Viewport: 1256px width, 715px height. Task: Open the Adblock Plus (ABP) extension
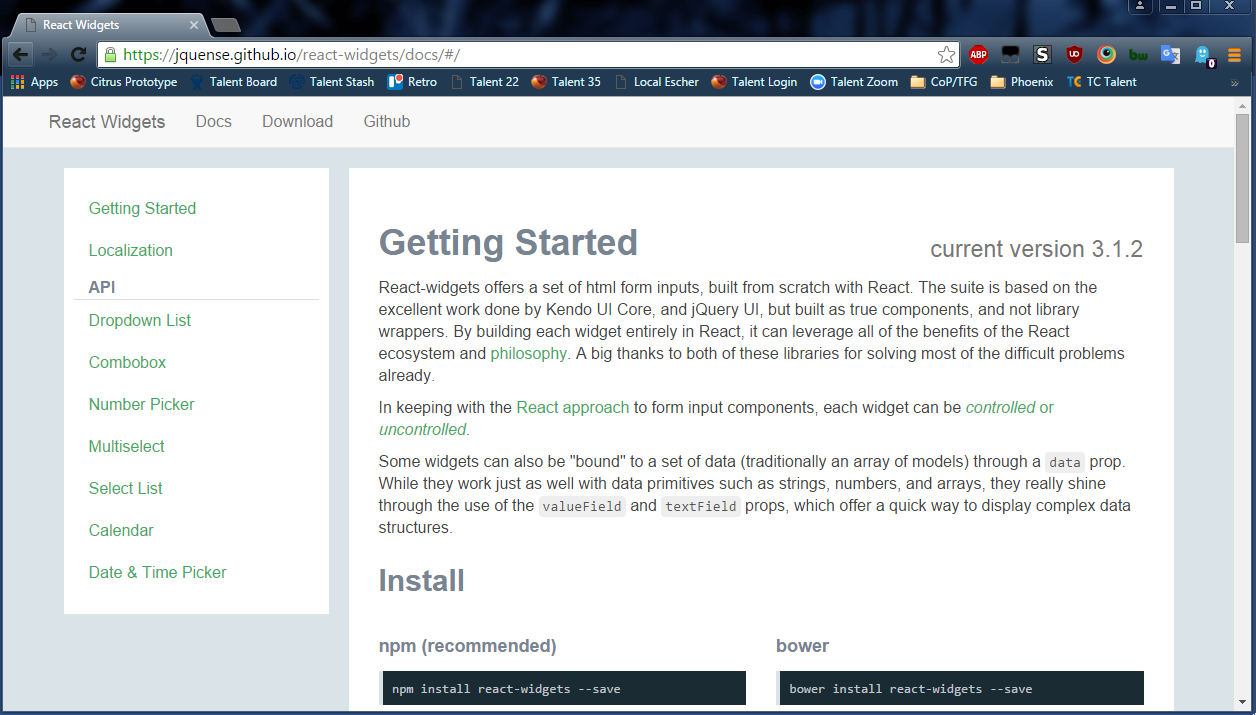pos(978,55)
